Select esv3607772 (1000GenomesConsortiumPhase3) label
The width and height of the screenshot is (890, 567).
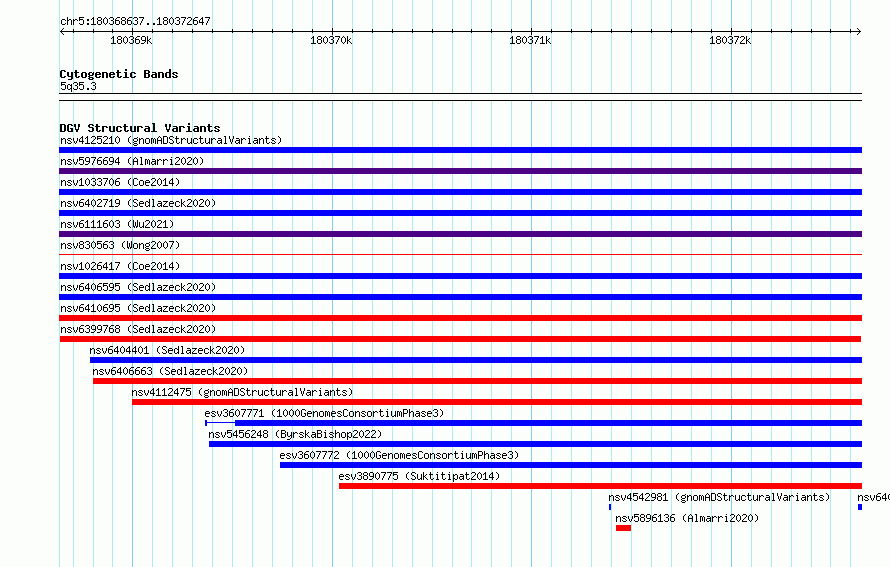pos(399,455)
